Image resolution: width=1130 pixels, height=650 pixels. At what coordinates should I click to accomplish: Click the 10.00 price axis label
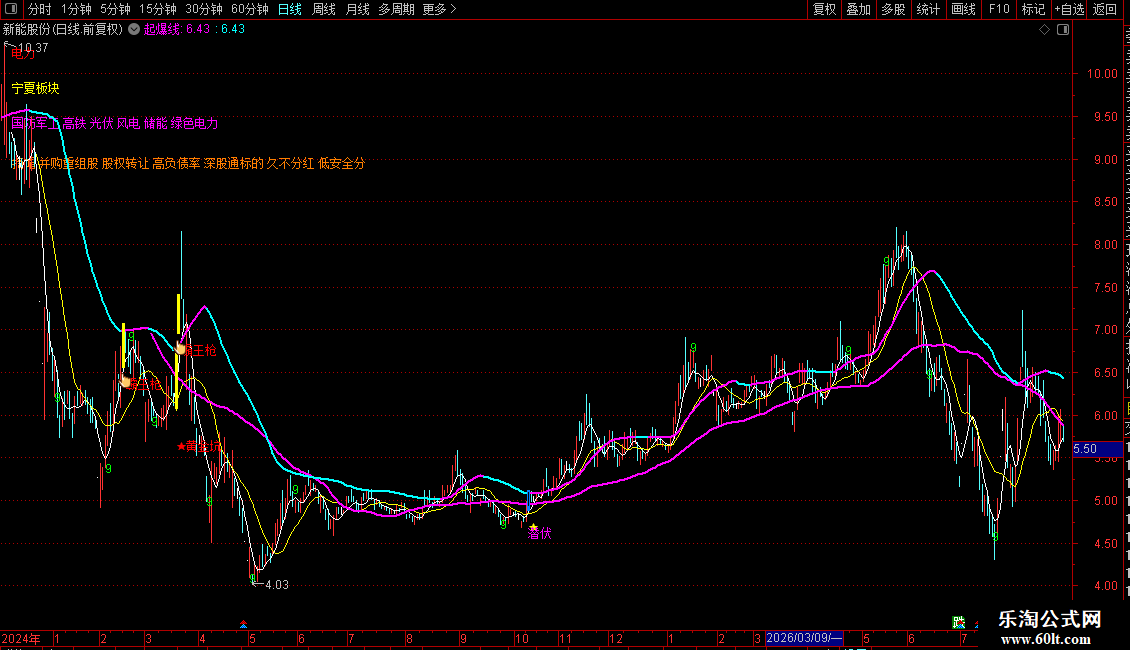1102,74
